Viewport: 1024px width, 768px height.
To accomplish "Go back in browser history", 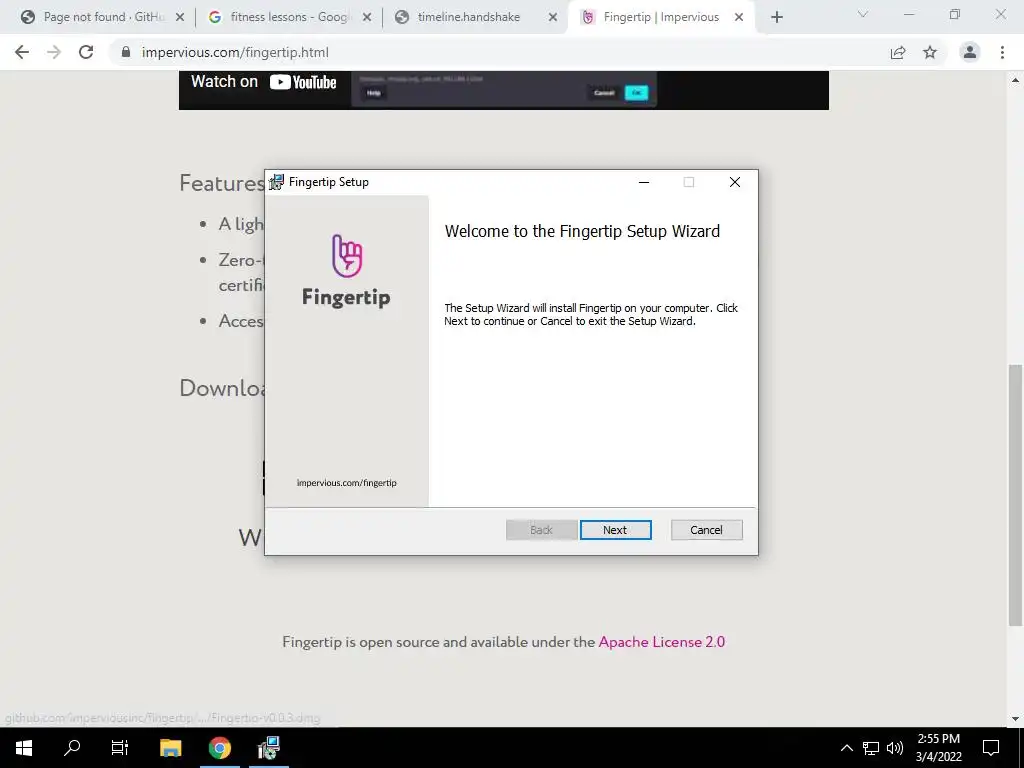I will click(x=22, y=52).
